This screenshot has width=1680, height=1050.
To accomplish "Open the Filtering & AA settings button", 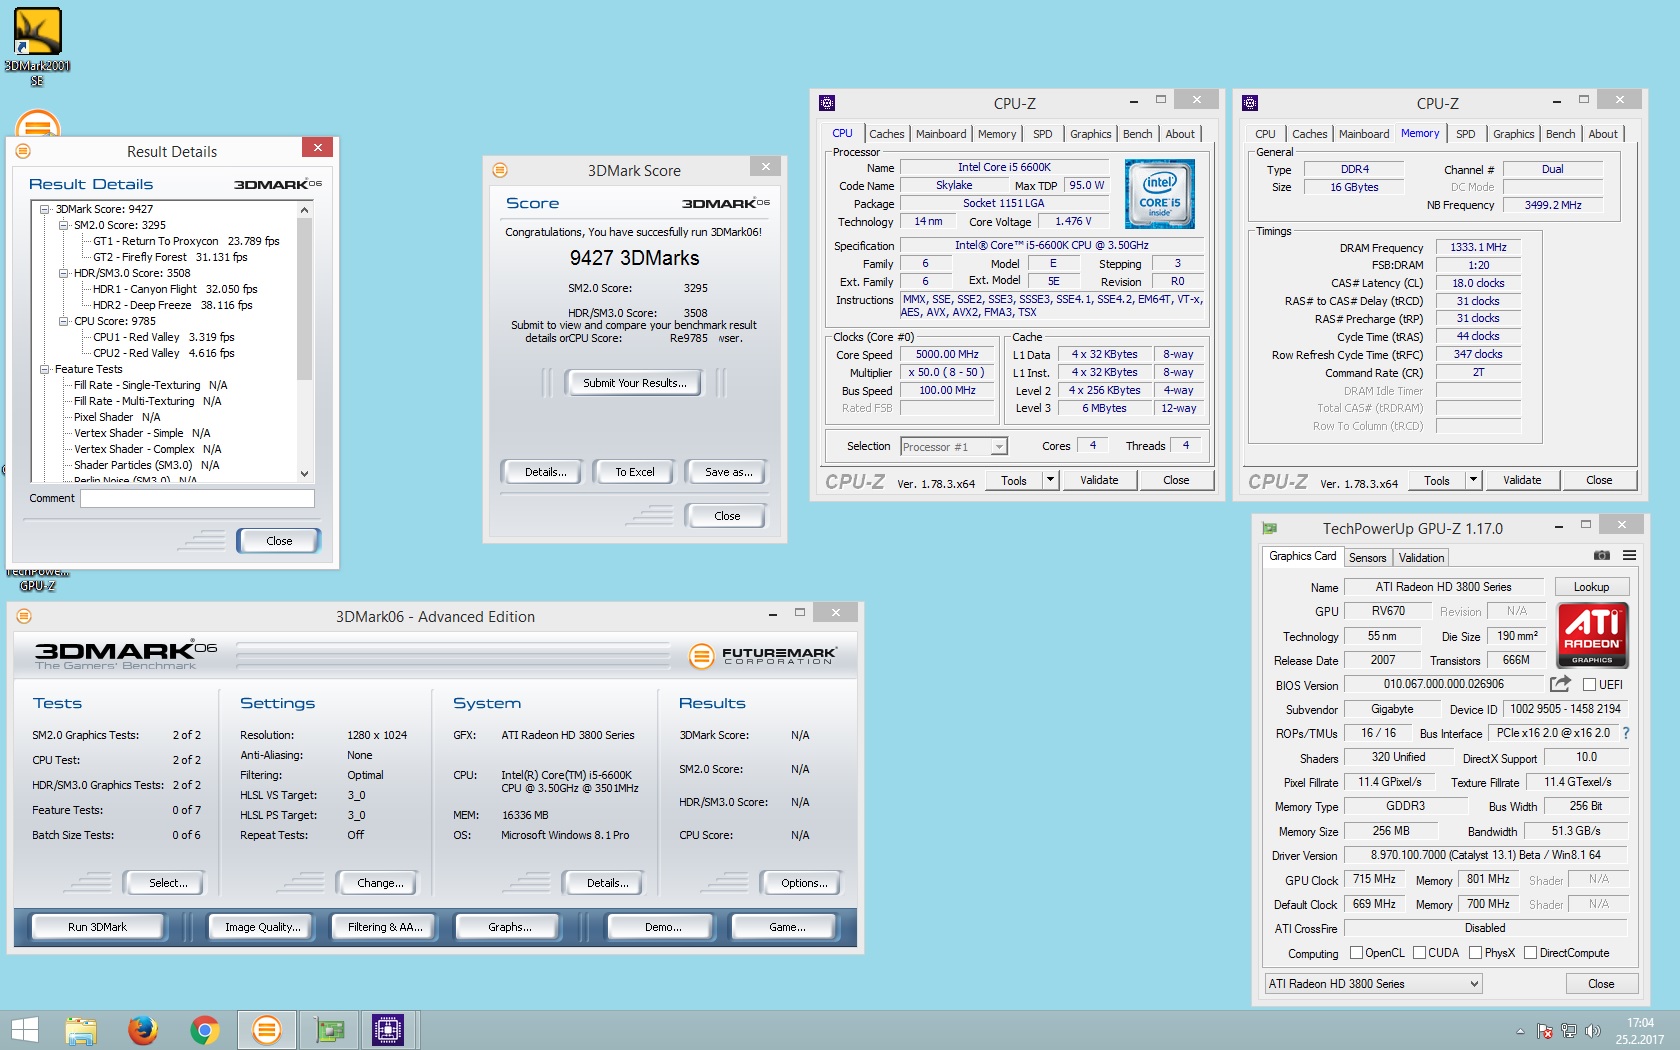I will tap(385, 927).
